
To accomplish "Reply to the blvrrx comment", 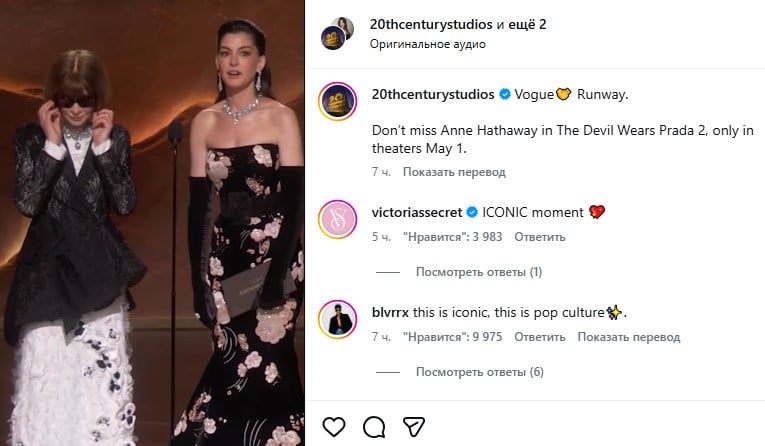I will coord(540,337).
